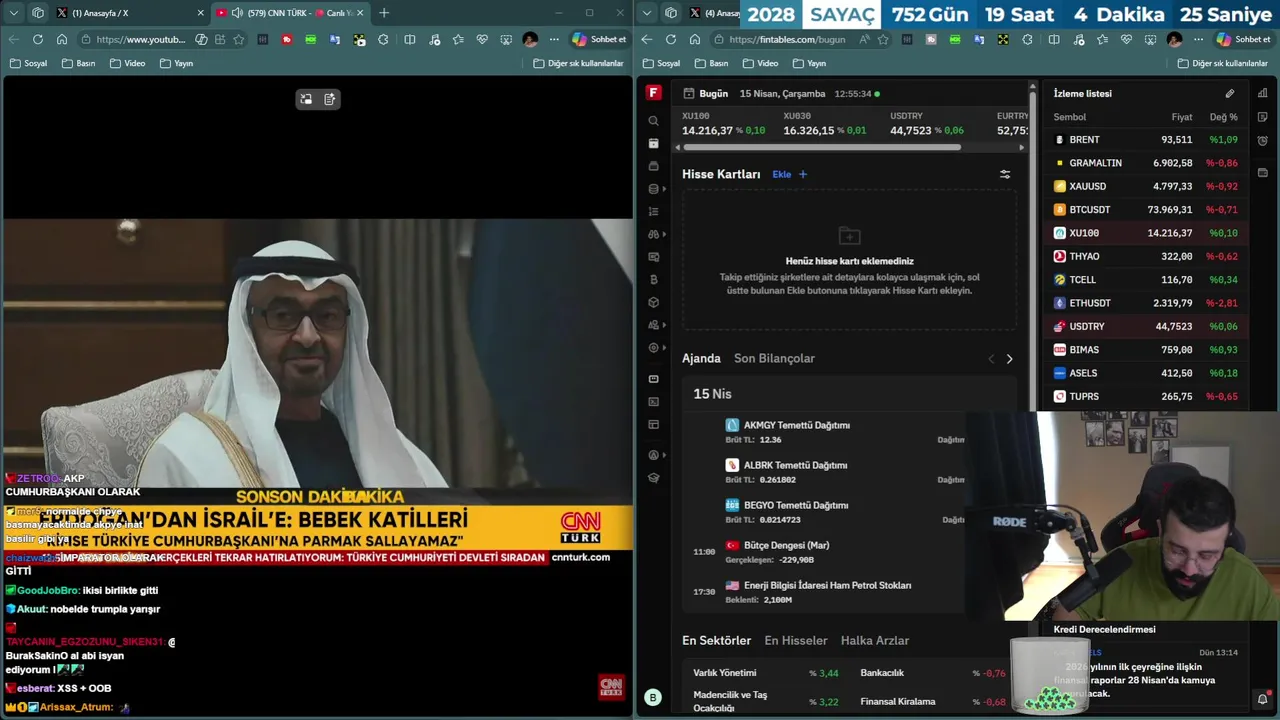Open extensions puzzle icon in YouTube window
Image resolution: width=1280 pixels, height=720 pixels.
click(383, 39)
